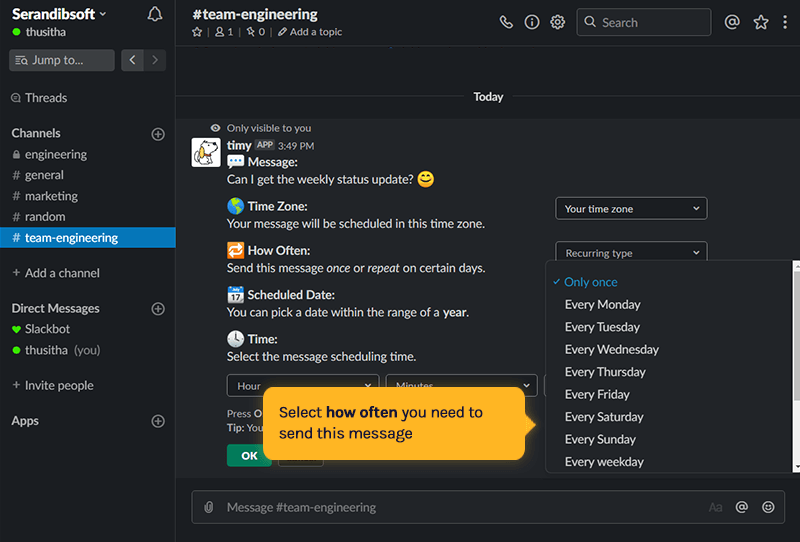Navigate back in history arrow
Screen dimensions: 800x542
pyautogui.click(x=132, y=60)
